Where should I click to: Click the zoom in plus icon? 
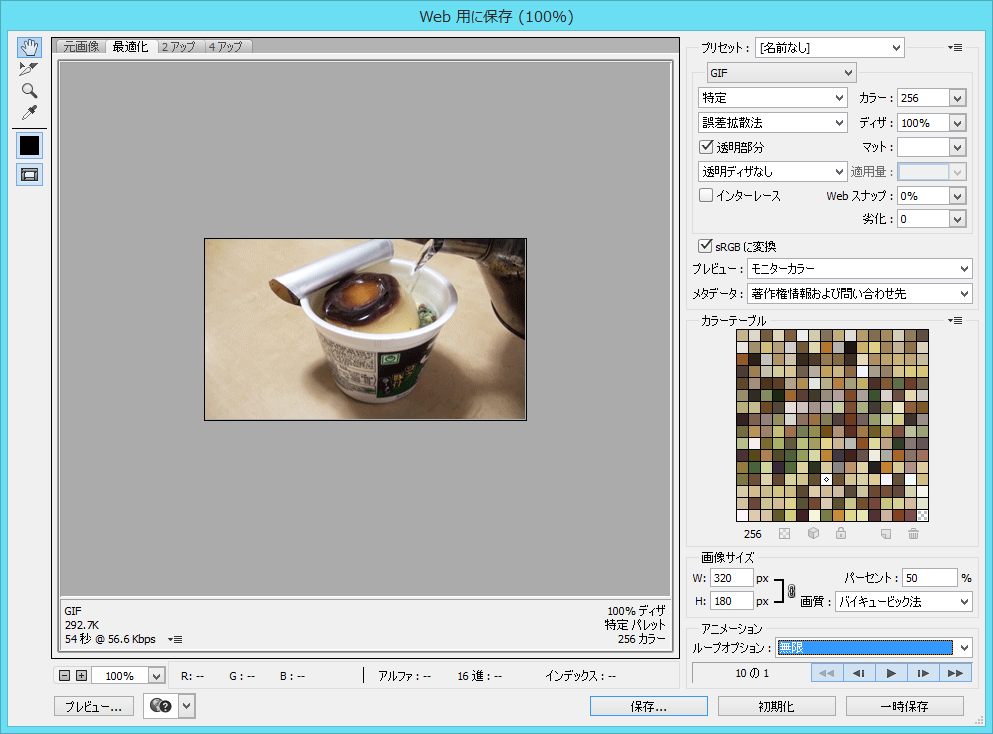tap(81, 676)
